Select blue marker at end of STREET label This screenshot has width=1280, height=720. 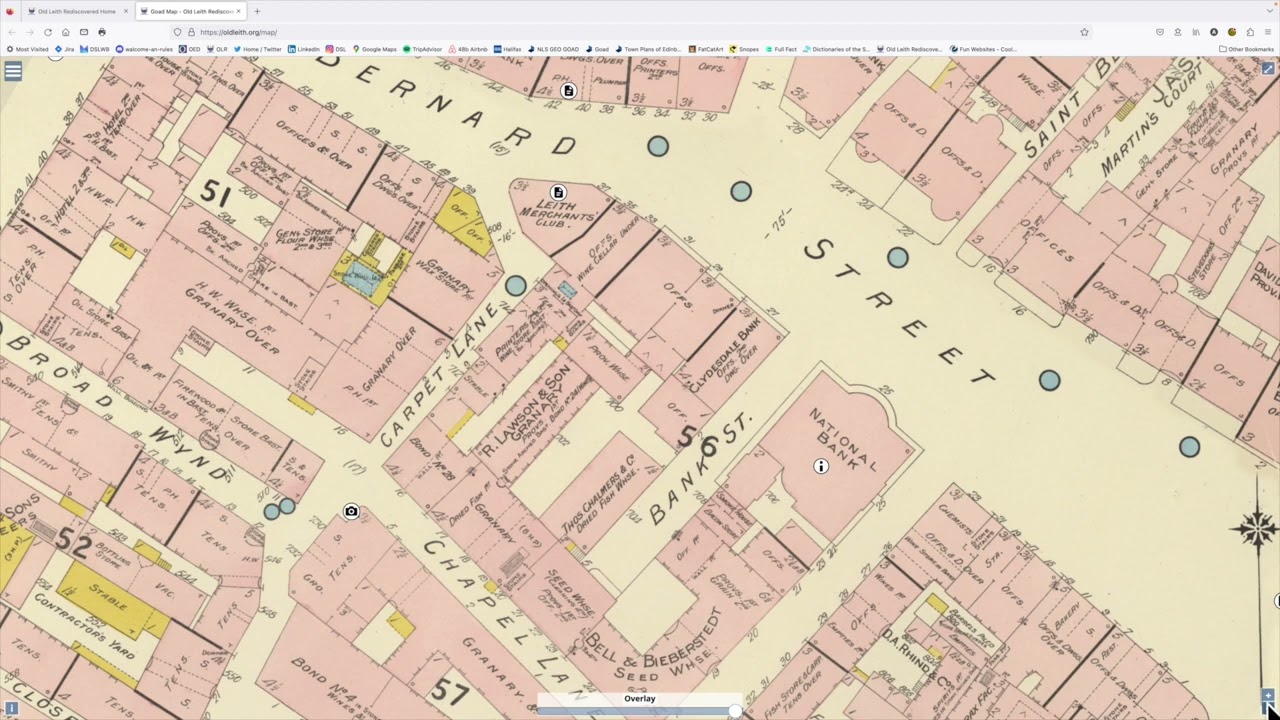coord(1049,380)
